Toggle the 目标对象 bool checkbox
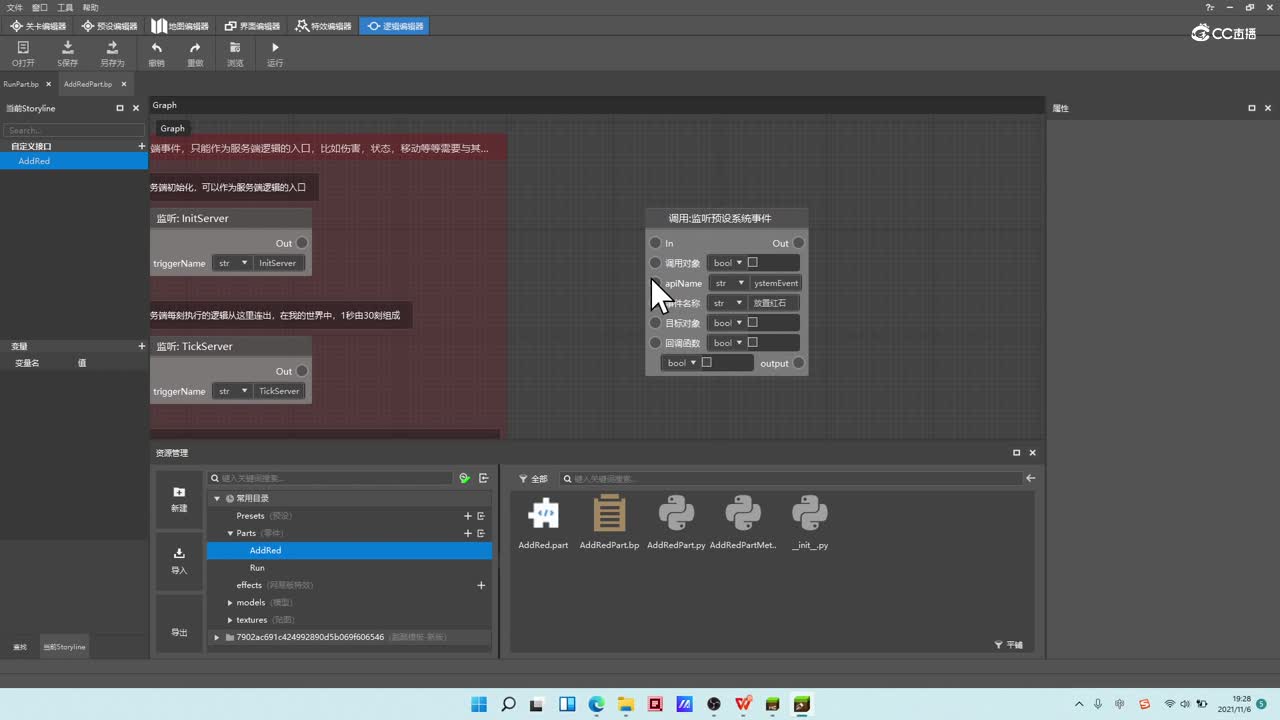This screenshot has height=720, width=1280. click(753, 323)
